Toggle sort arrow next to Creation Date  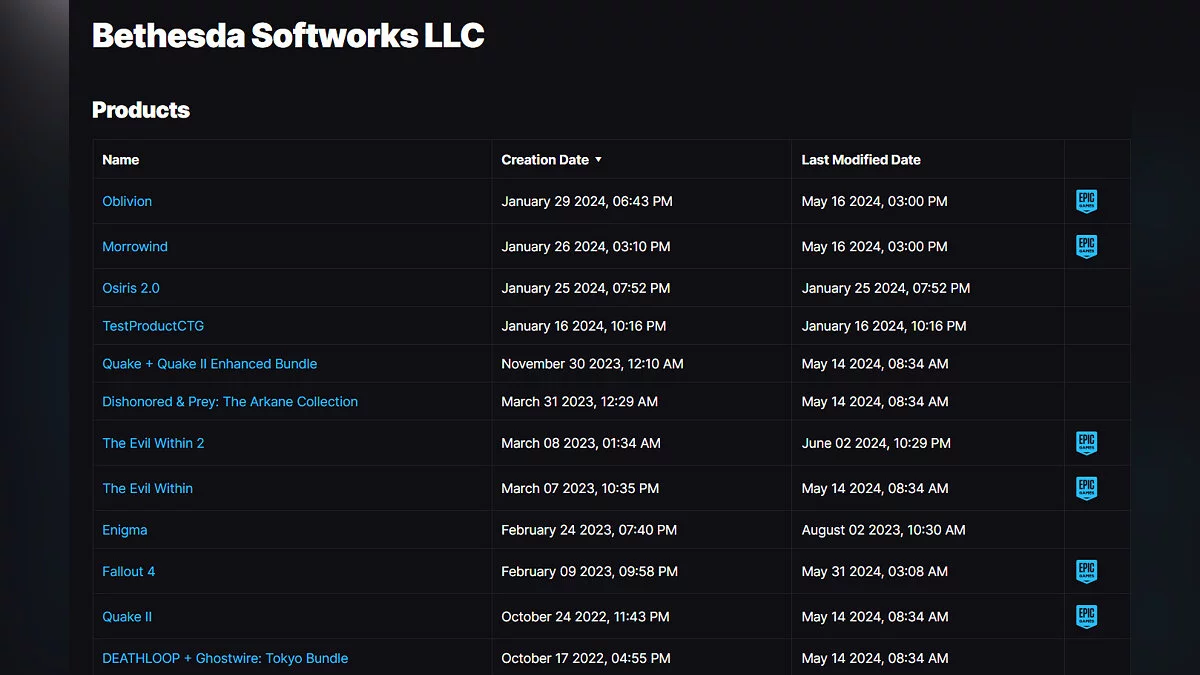click(598, 160)
